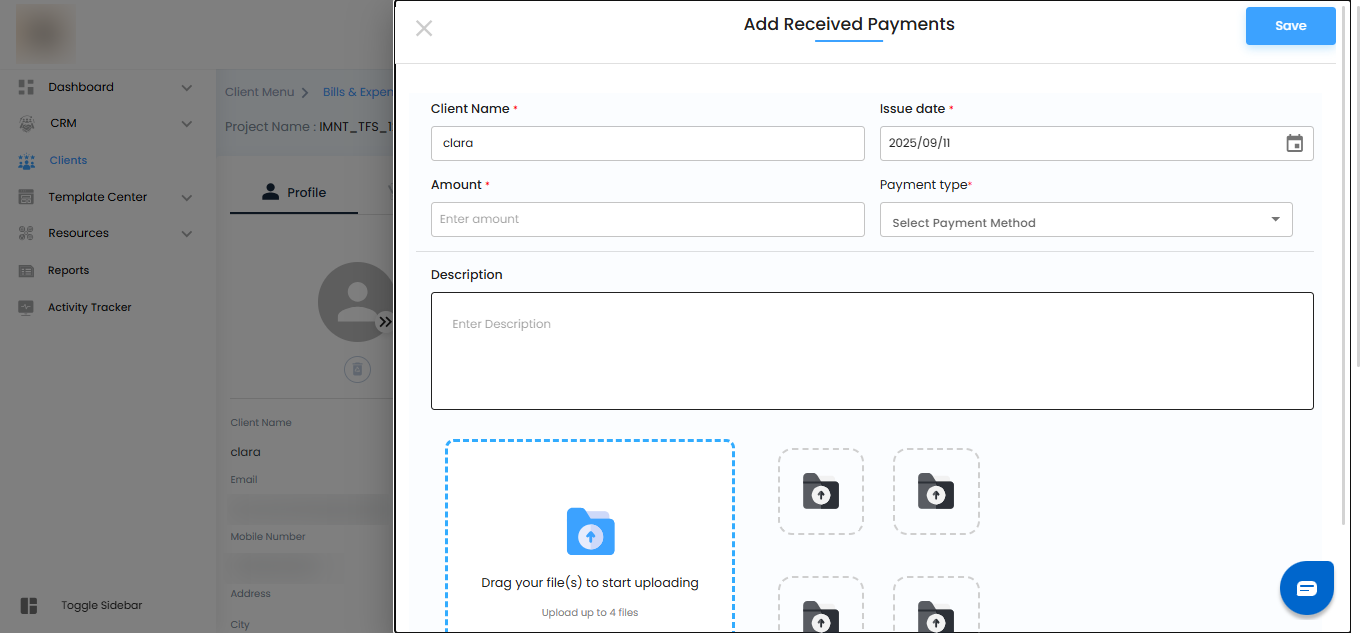
Task: Open Template Center in the sidebar
Action: pos(98,197)
